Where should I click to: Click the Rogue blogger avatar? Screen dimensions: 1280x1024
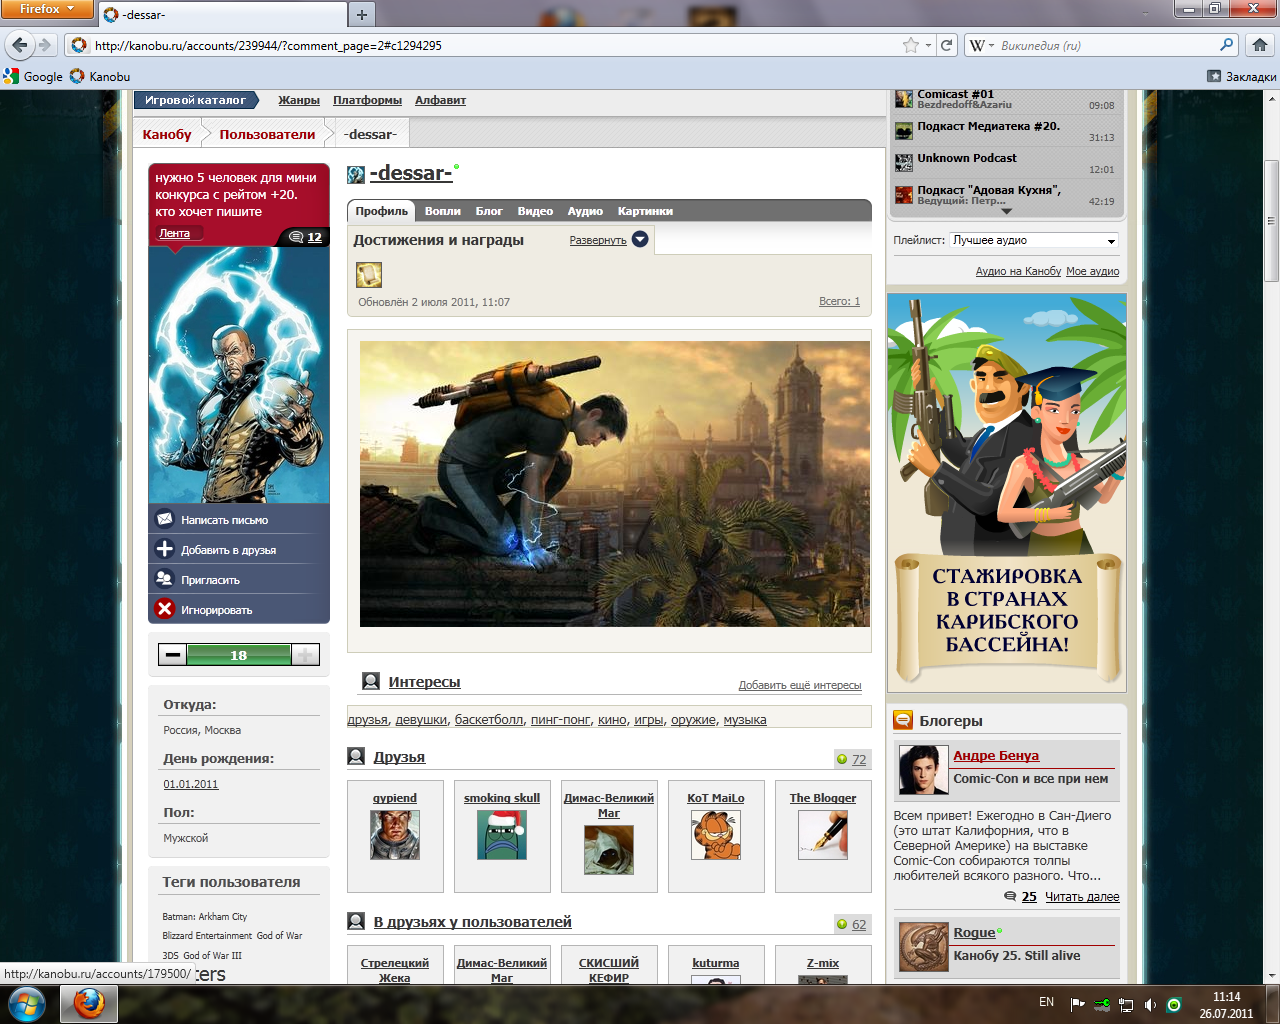point(923,947)
